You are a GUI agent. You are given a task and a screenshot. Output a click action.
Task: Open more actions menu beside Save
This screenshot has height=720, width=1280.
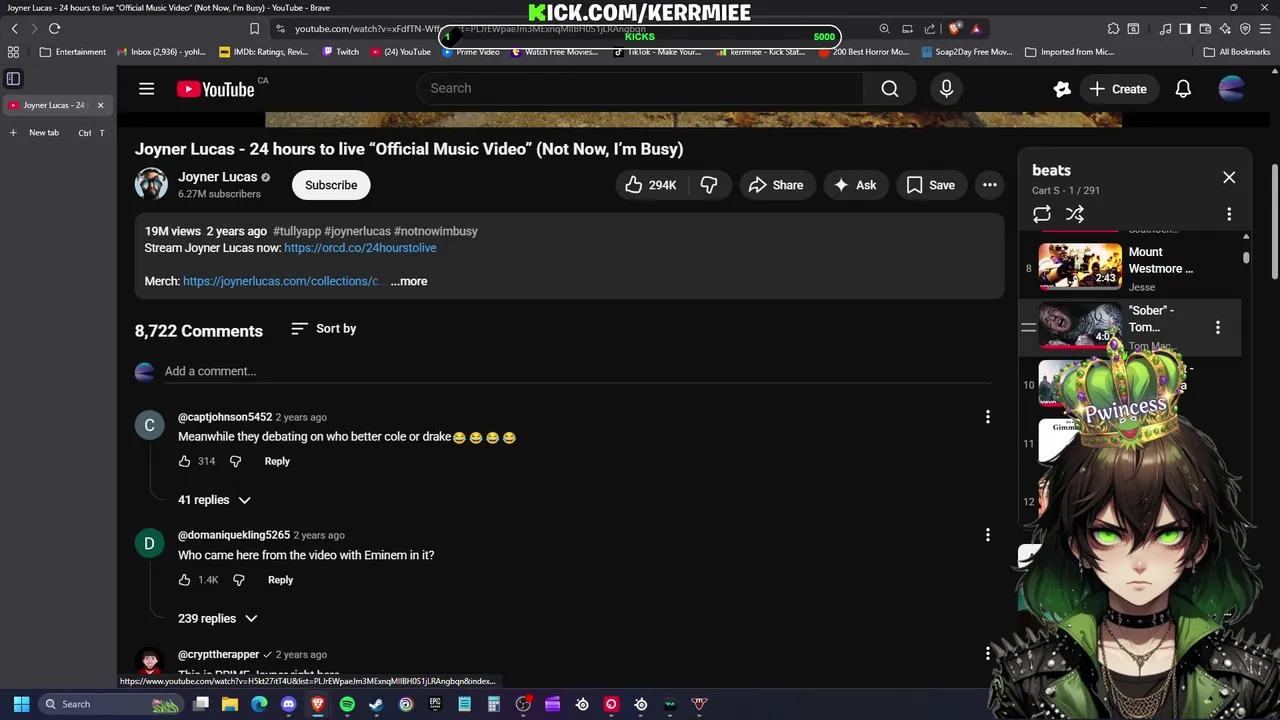(x=990, y=185)
